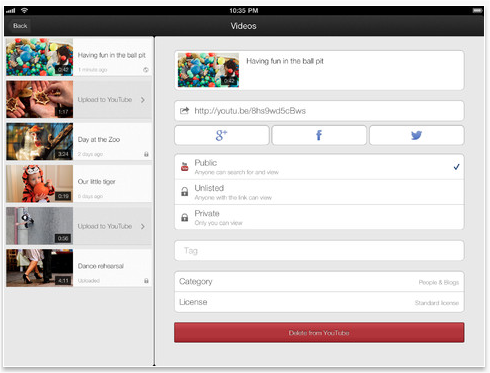Select Public privacy option
Viewport: 490px width, 373px height.
click(319, 167)
